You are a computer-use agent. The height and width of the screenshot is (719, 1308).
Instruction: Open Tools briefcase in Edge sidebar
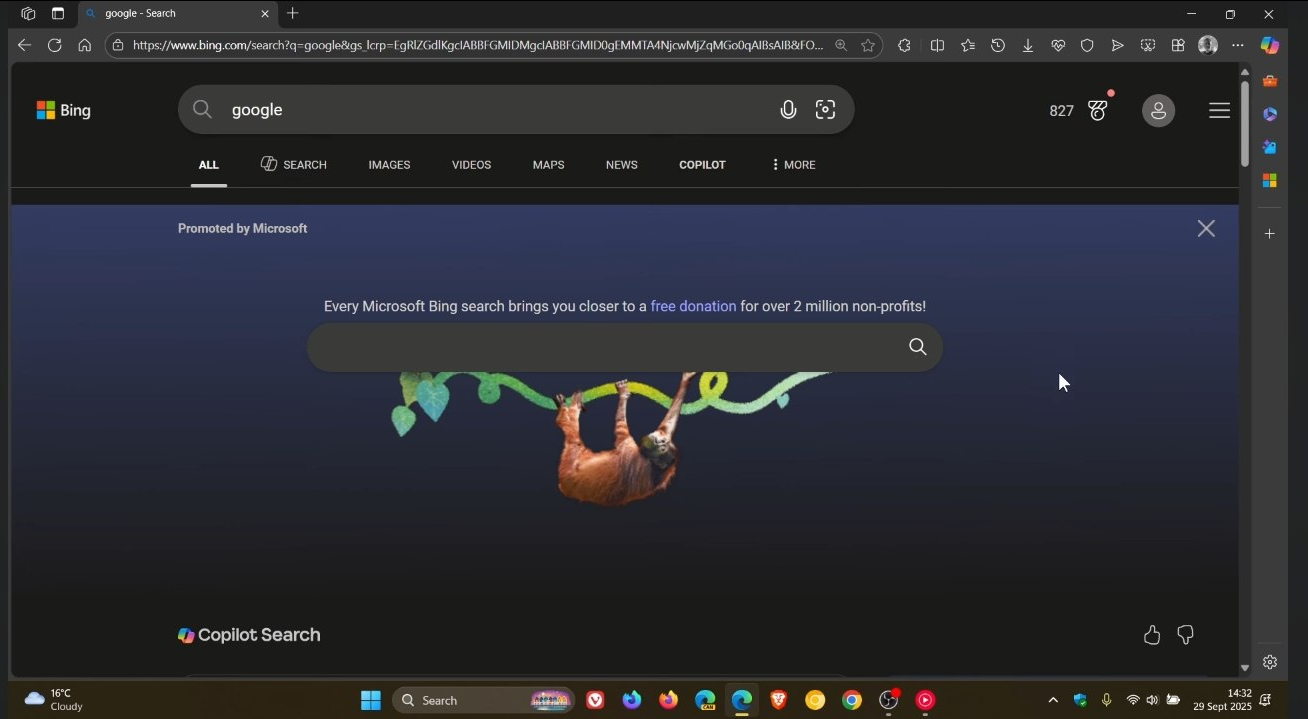pyautogui.click(x=1270, y=81)
